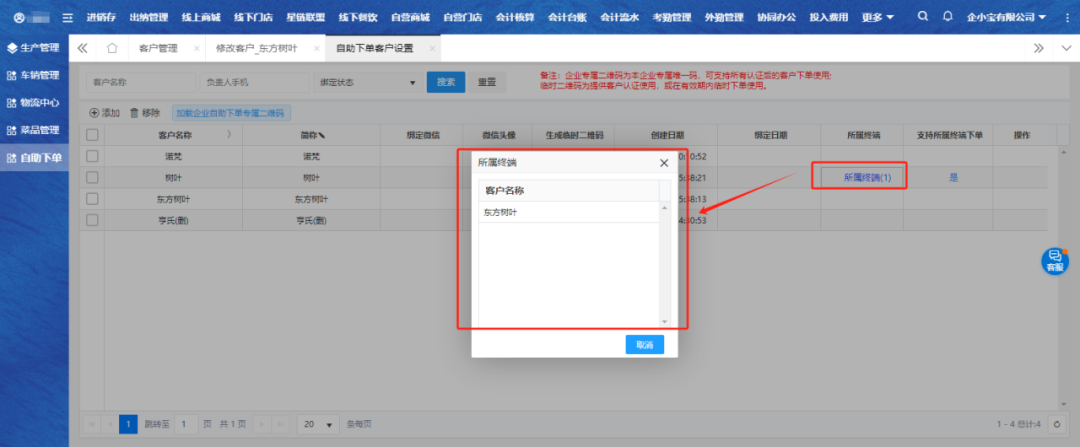The height and width of the screenshot is (447, 1080).
Task: Click the hamburger menu icon in header
Action: pyautogui.click(x=67, y=18)
